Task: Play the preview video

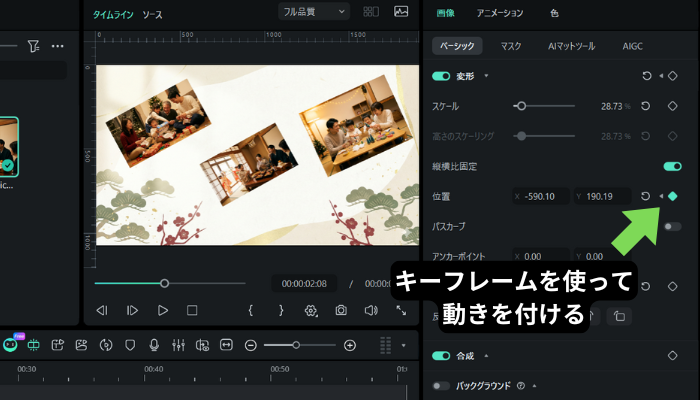Action: [162, 310]
